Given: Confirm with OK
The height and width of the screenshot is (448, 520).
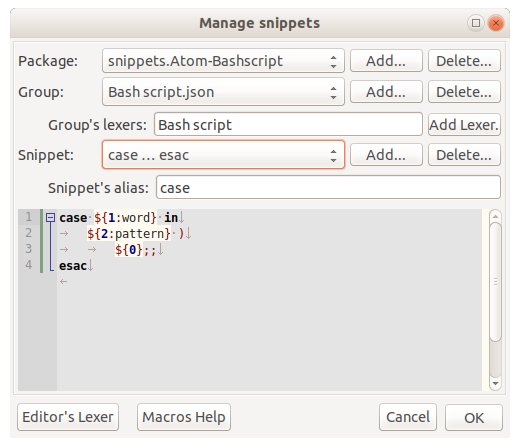Looking at the screenshot, I should pyautogui.click(x=474, y=417).
